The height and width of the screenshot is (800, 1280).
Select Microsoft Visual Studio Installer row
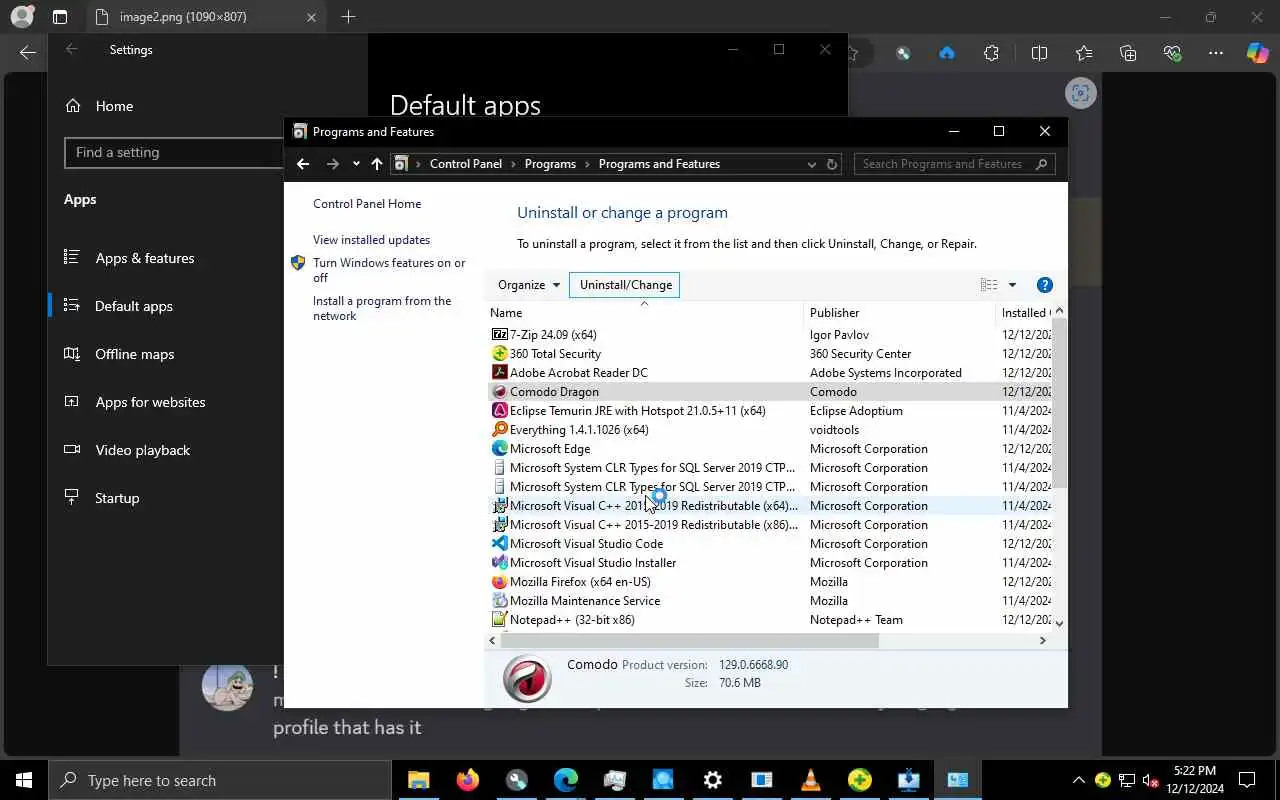770,563
